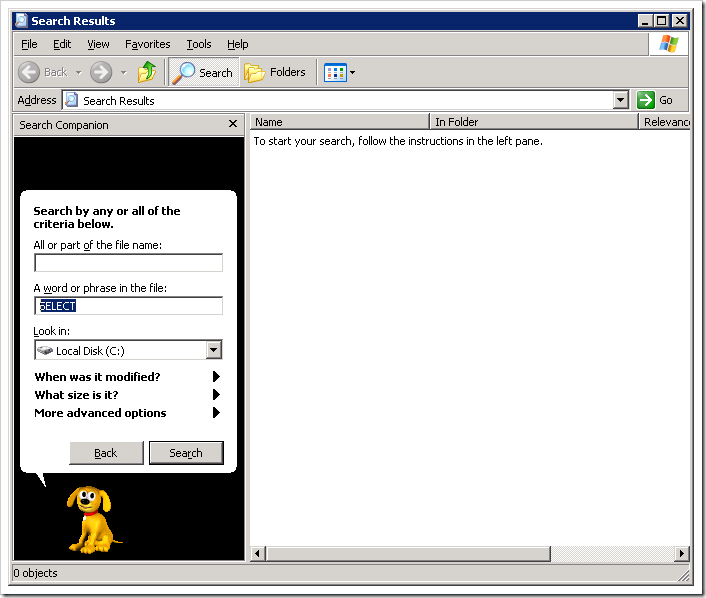Screen dimensions: 706x598
Task: Open the File menu
Action: click(29, 44)
